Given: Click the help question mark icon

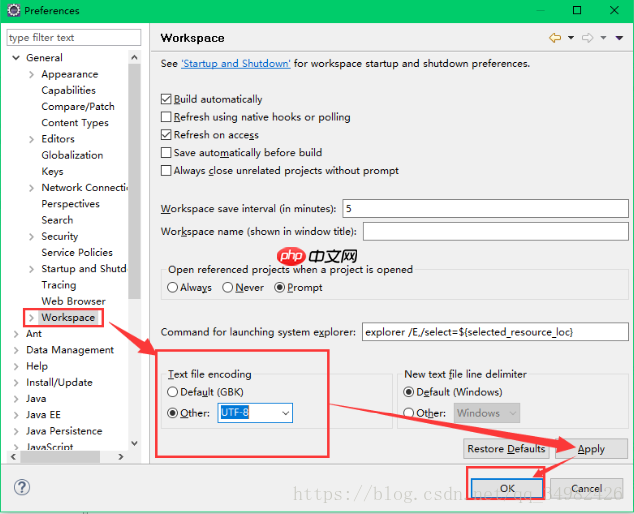Looking at the screenshot, I should tap(22, 487).
